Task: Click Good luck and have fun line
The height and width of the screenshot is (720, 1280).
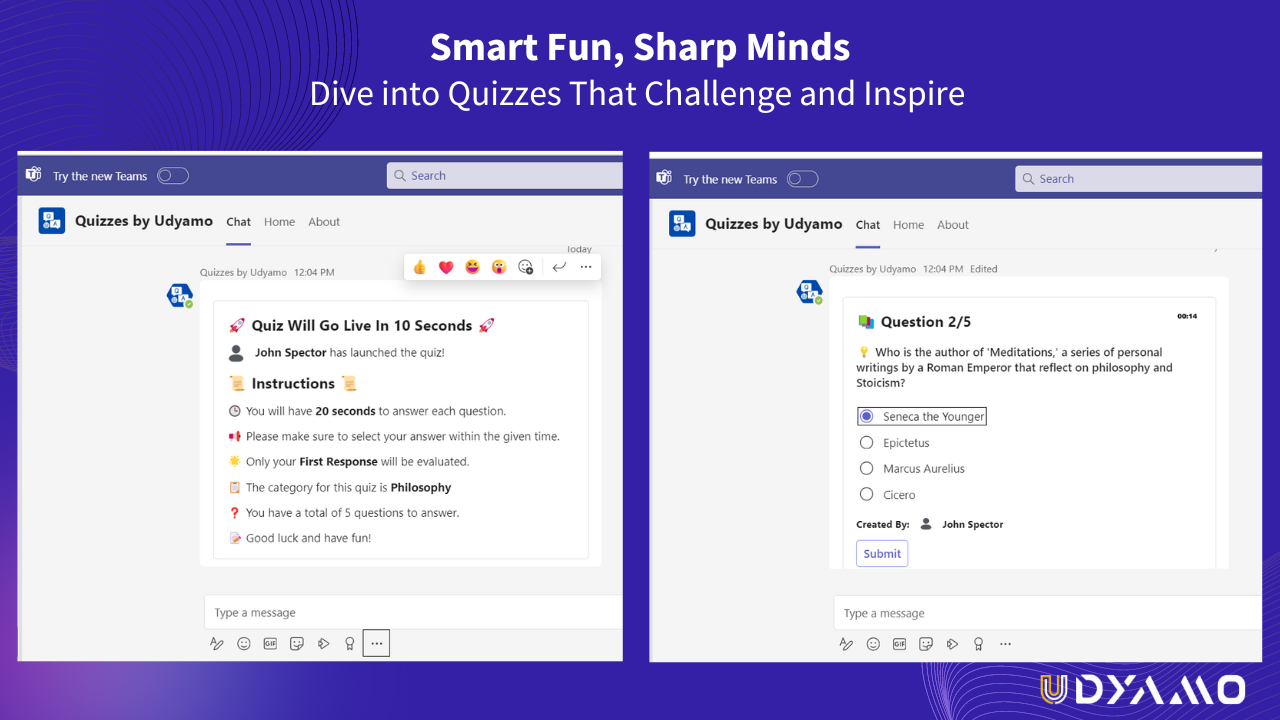Action: [x=308, y=538]
